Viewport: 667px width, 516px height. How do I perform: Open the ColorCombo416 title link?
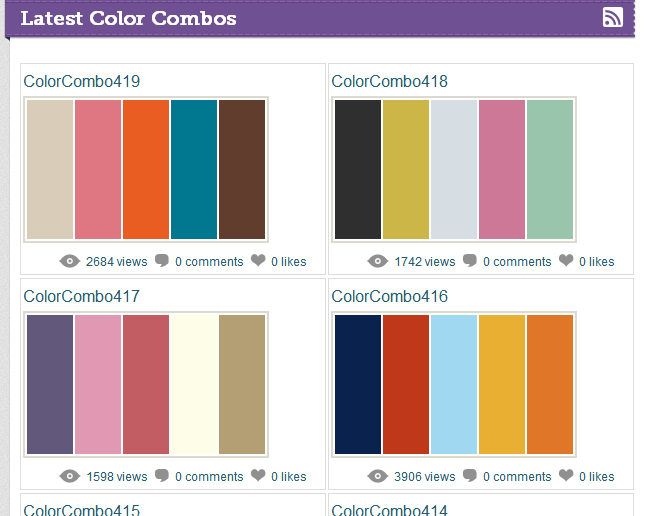coord(390,296)
